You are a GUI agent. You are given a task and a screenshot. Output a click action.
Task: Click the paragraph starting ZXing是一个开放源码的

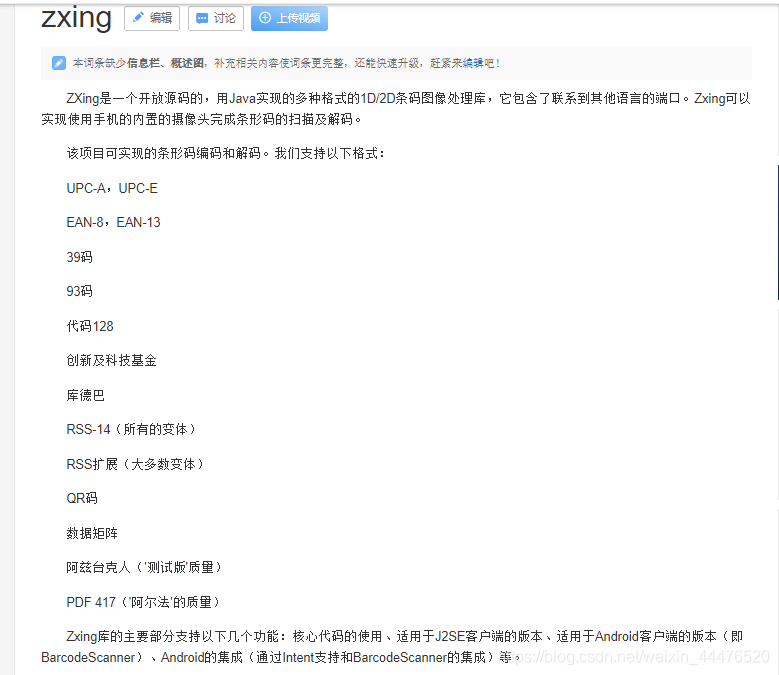[396, 109]
